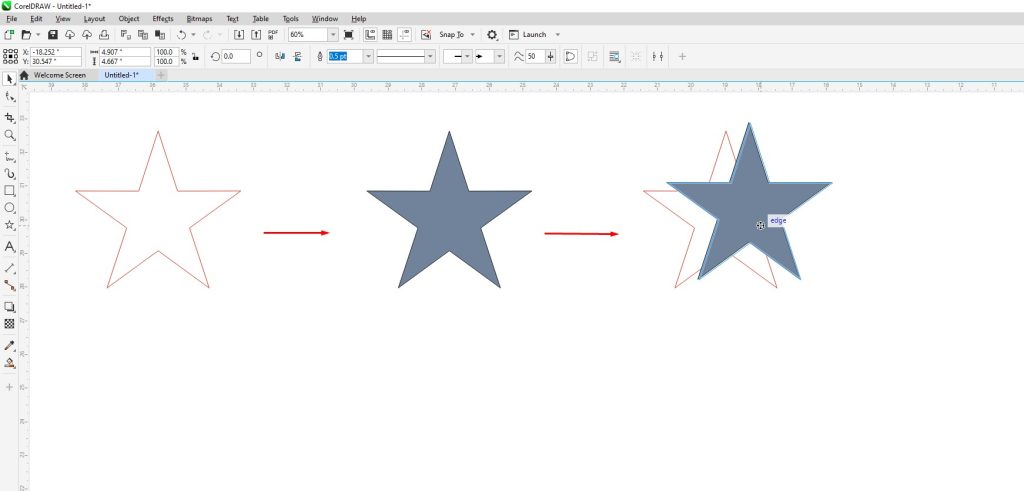Select the Rectangle tool
The image size is (1024, 491).
10,191
